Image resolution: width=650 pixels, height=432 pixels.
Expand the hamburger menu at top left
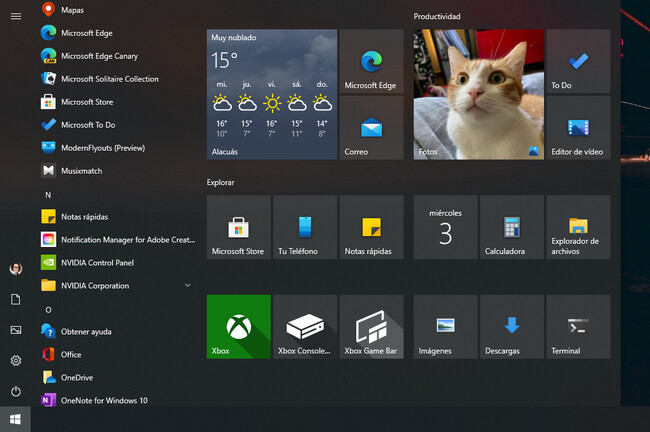(x=16, y=16)
